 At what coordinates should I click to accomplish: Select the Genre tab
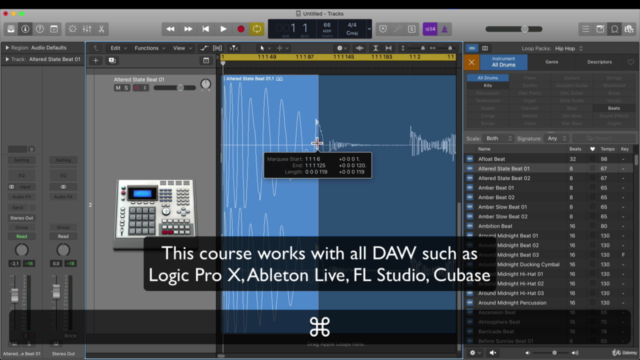551,62
